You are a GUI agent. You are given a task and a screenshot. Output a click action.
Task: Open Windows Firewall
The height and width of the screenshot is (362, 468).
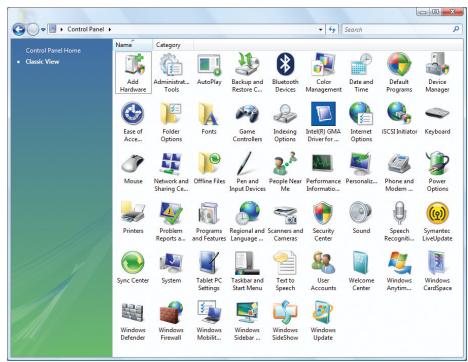(171, 321)
